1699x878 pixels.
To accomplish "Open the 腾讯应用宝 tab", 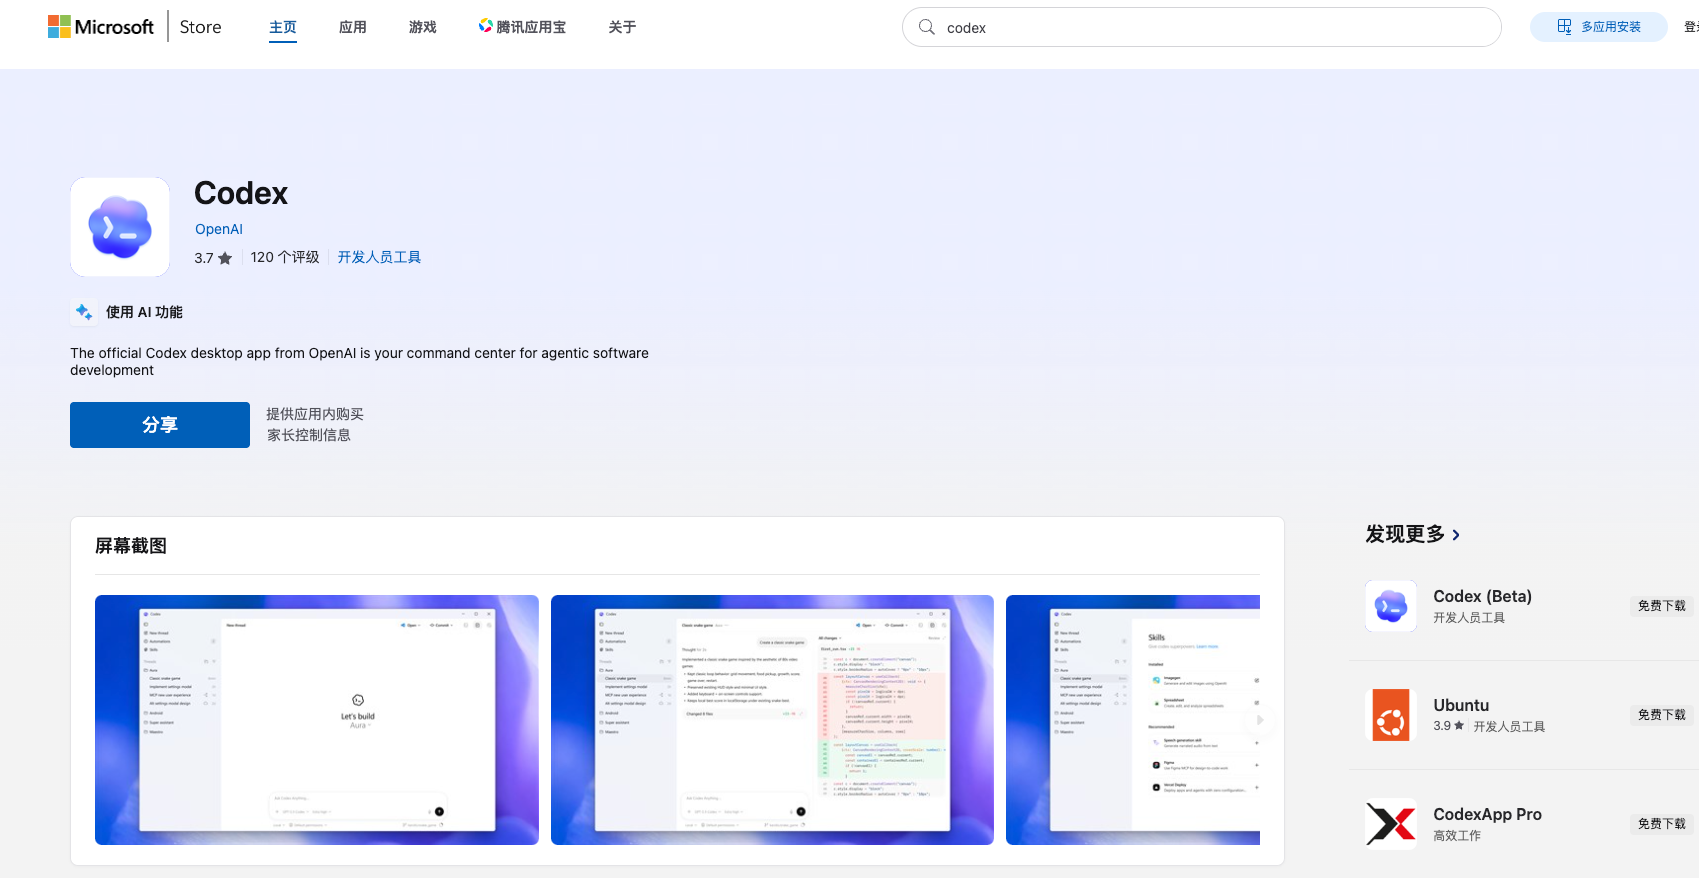I will (522, 27).
